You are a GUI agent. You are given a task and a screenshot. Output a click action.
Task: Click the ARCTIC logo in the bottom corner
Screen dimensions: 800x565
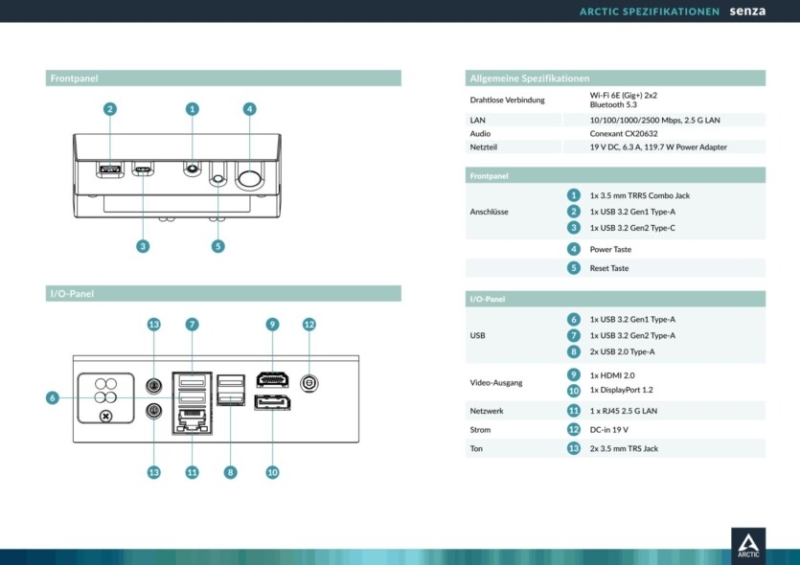click(x=748, y=546)
